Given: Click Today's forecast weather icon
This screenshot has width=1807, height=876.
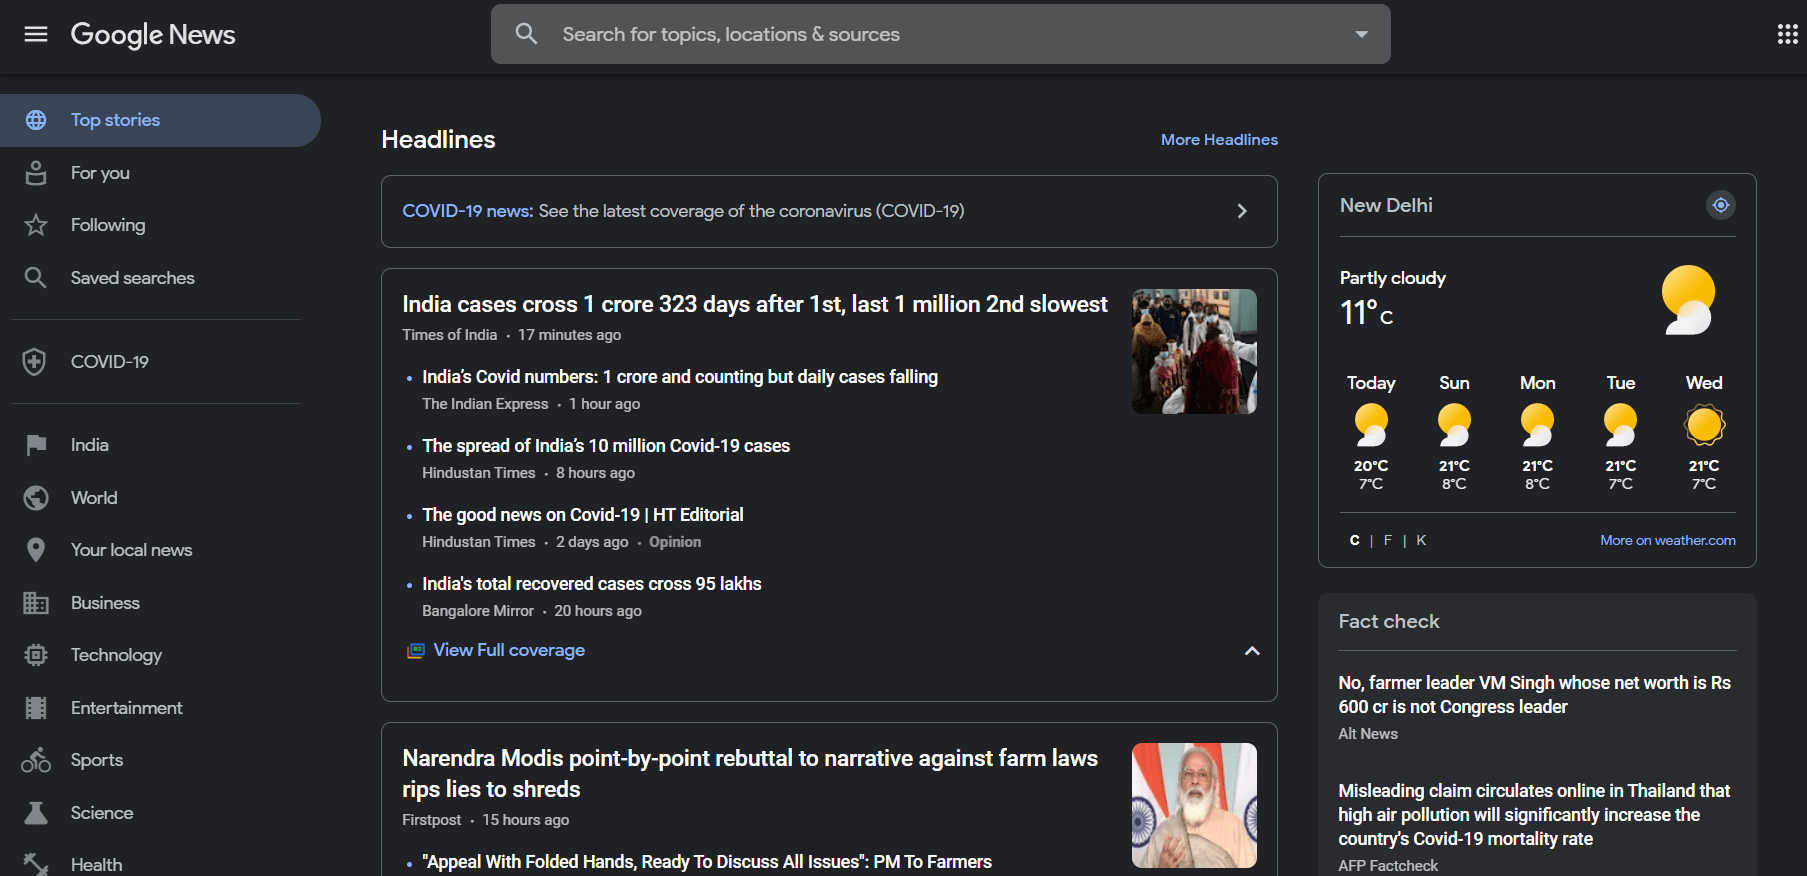Looking at the screenshot, I should pos(1371,425).
